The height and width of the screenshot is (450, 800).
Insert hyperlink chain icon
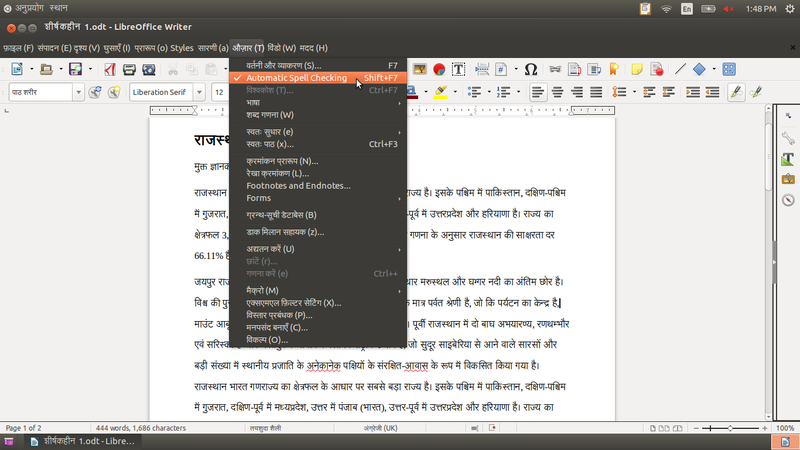coord(555,69)
